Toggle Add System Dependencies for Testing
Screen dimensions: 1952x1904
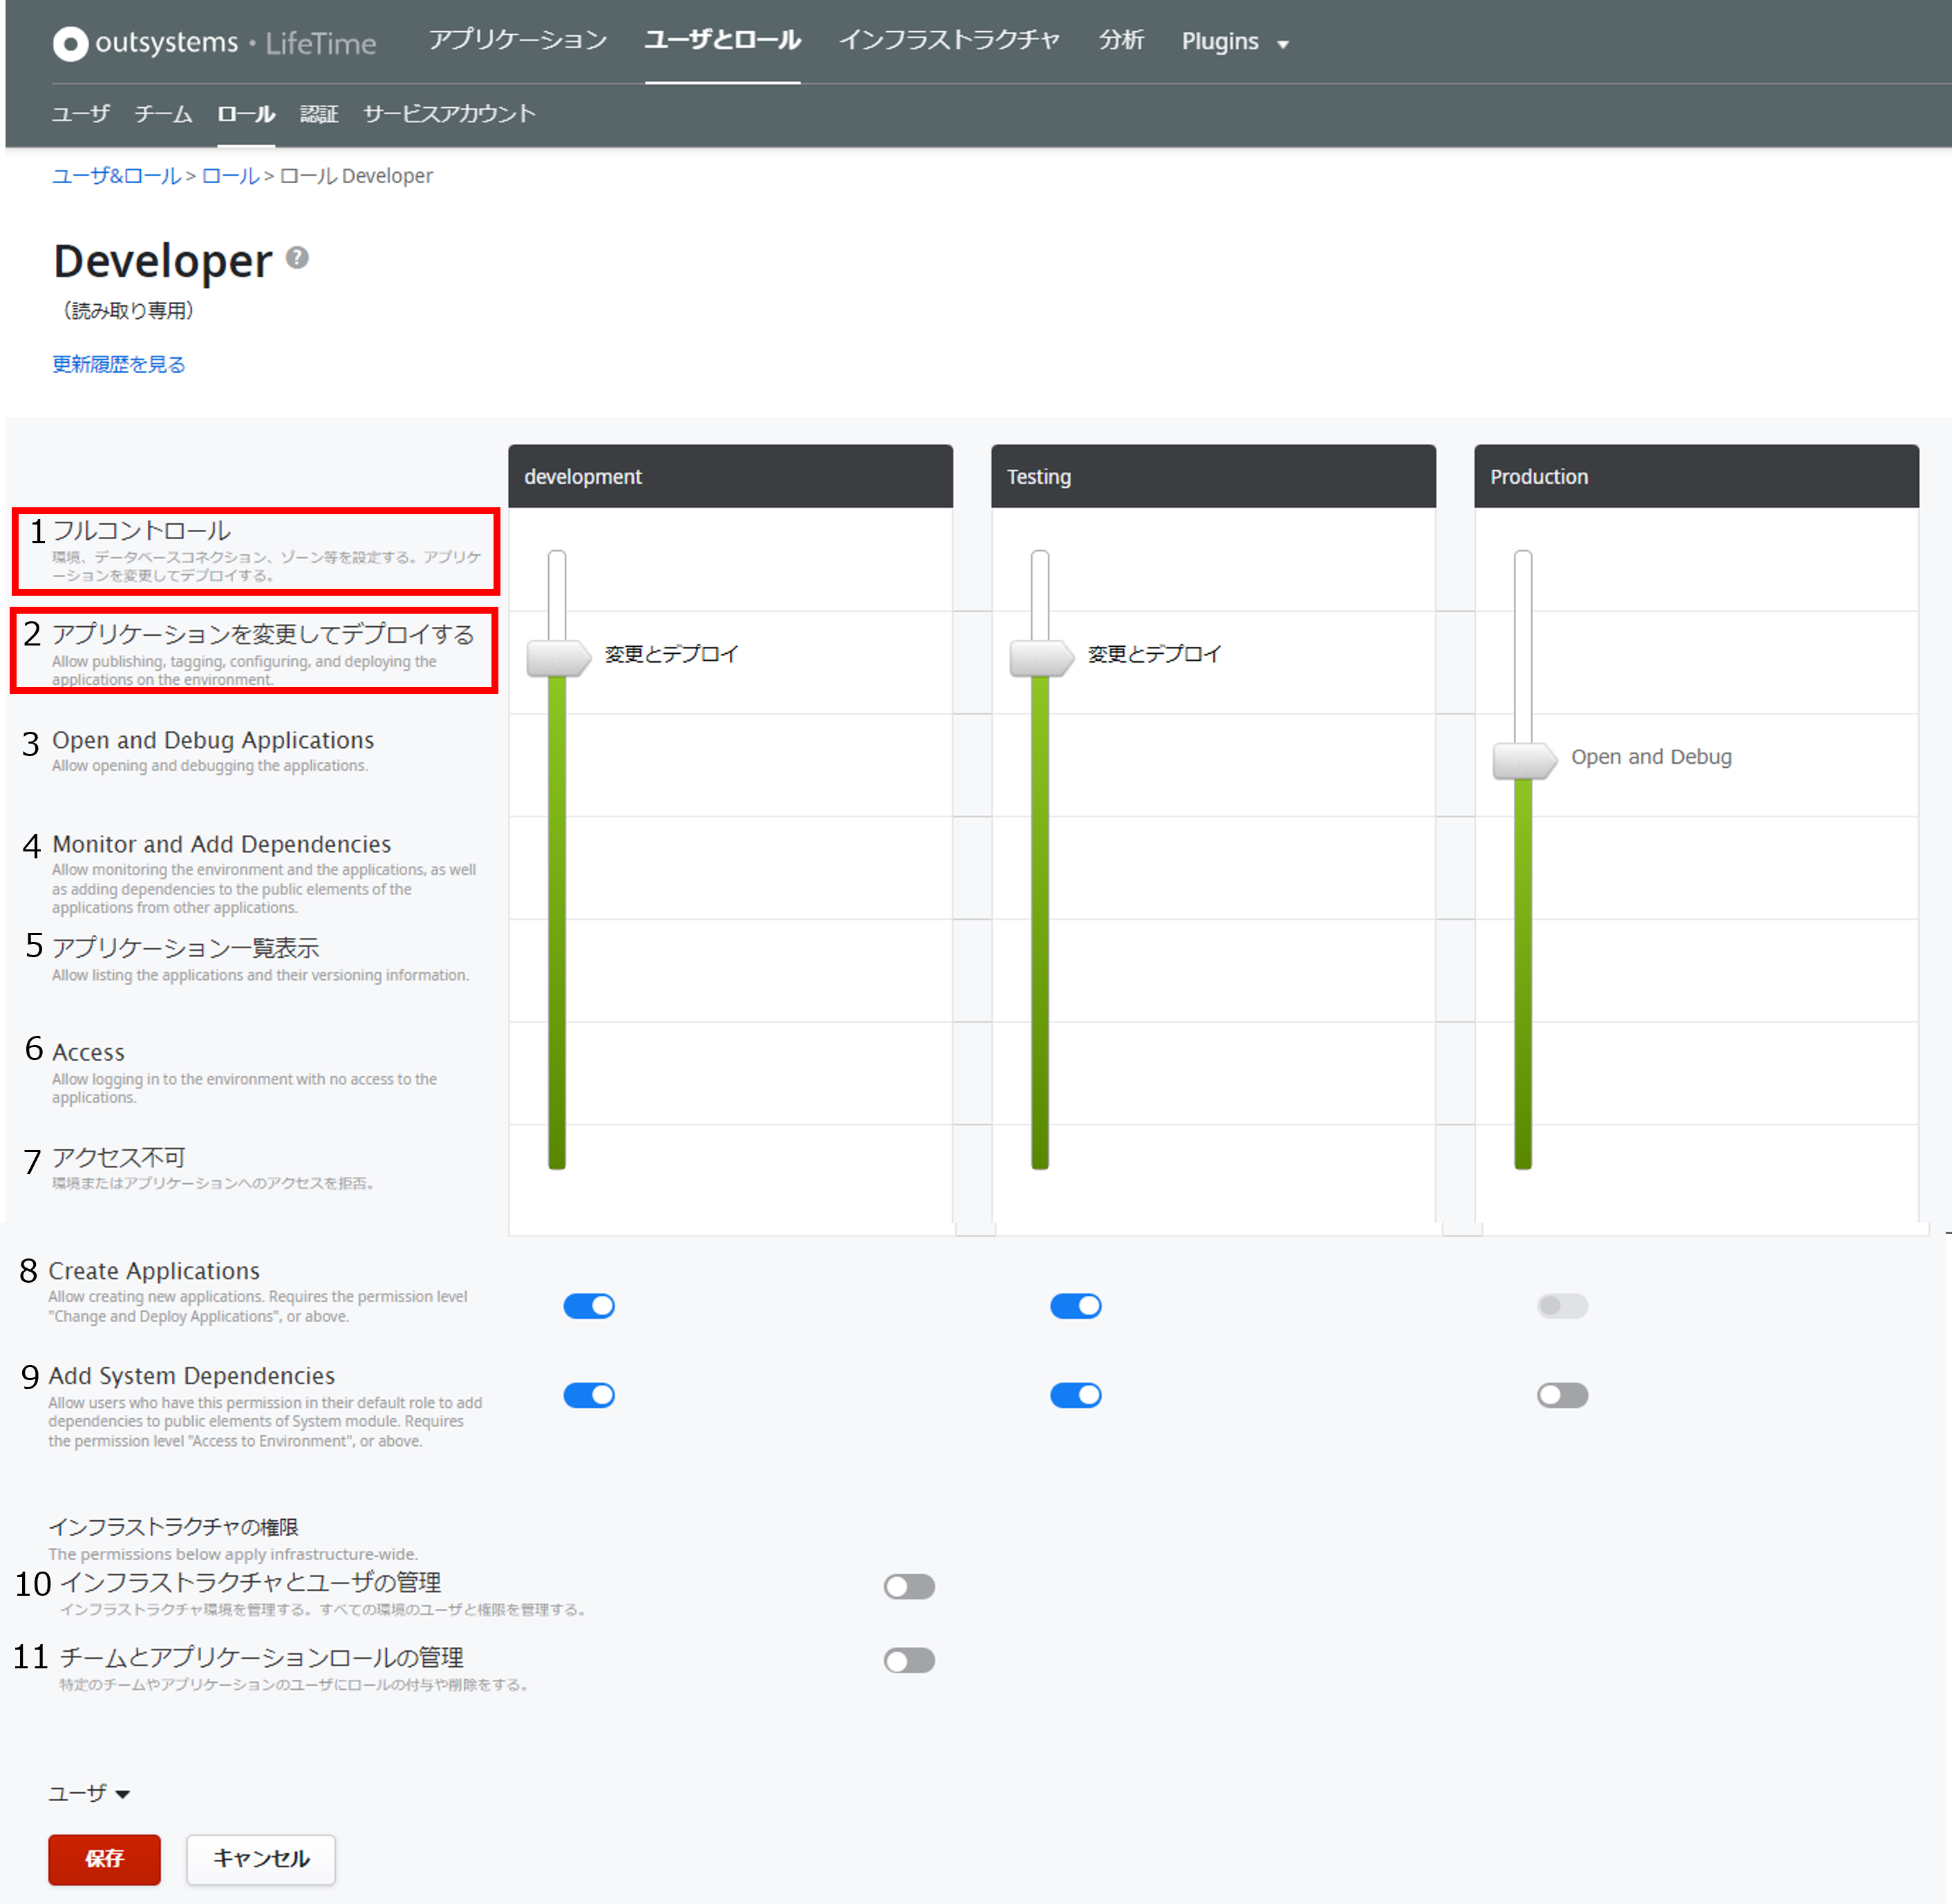pos(1075,1395)
